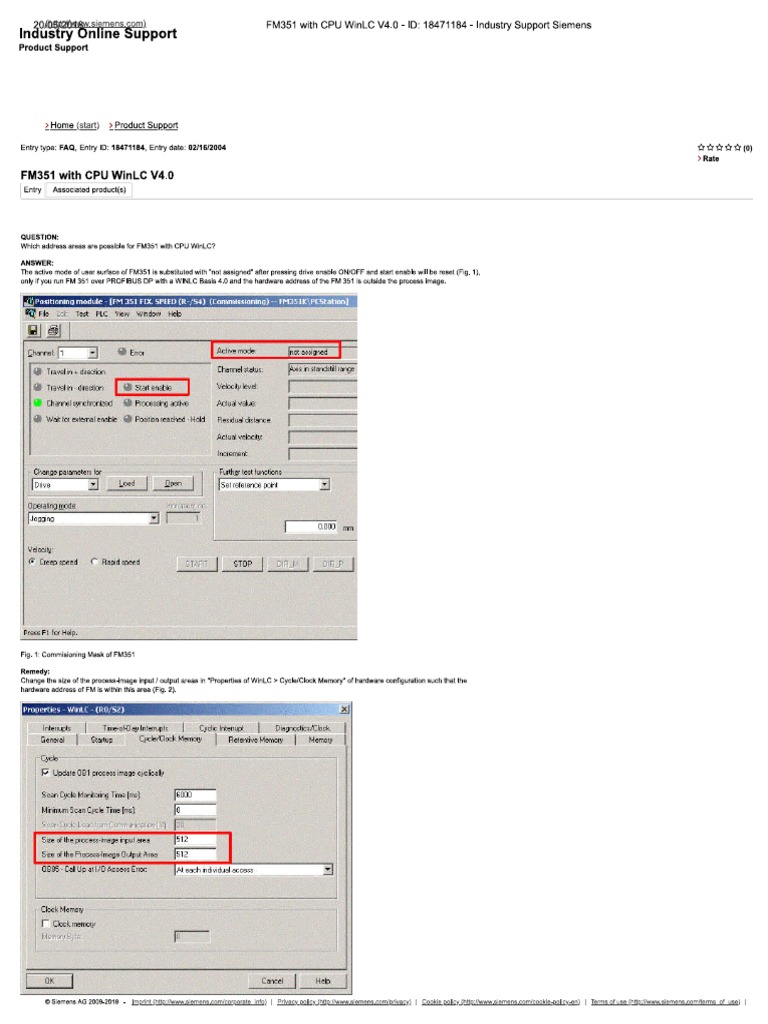Click the STOP button

(242, 564)
